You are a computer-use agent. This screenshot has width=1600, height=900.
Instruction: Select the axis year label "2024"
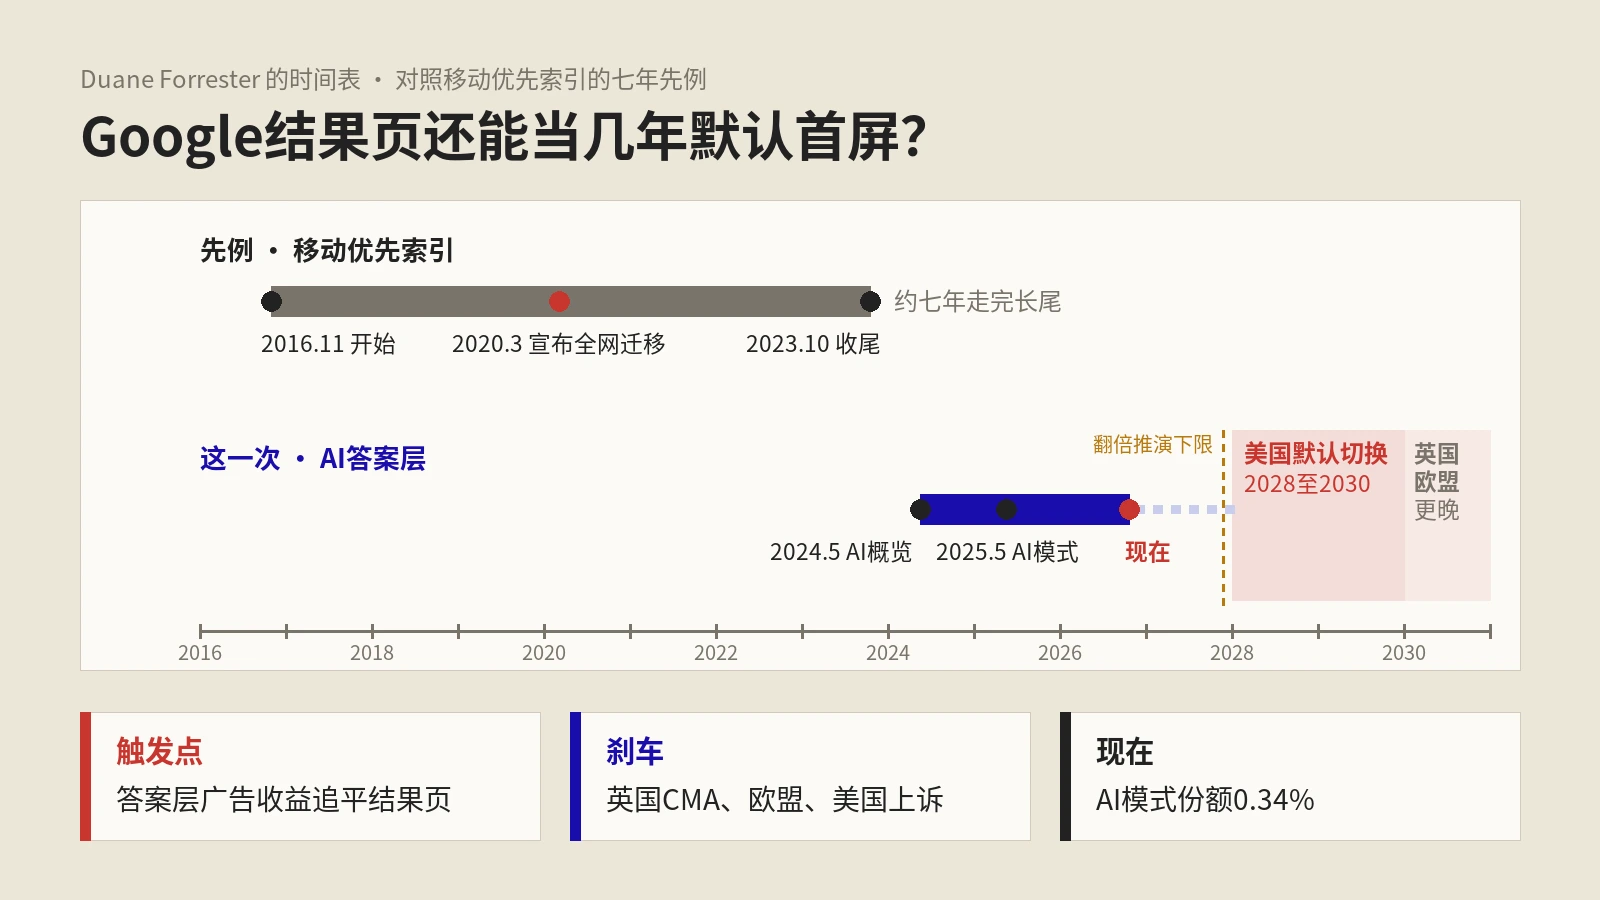pos(888,653)
